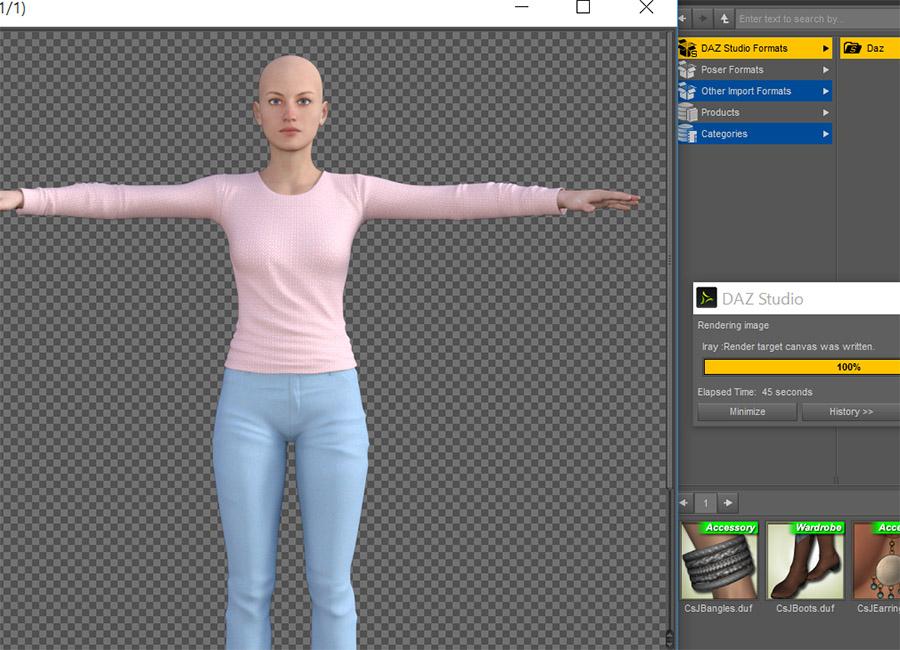This screenshot has height=650, width=900.
Task: Click the Poser Formats box icon
Action: pos(687,69)
